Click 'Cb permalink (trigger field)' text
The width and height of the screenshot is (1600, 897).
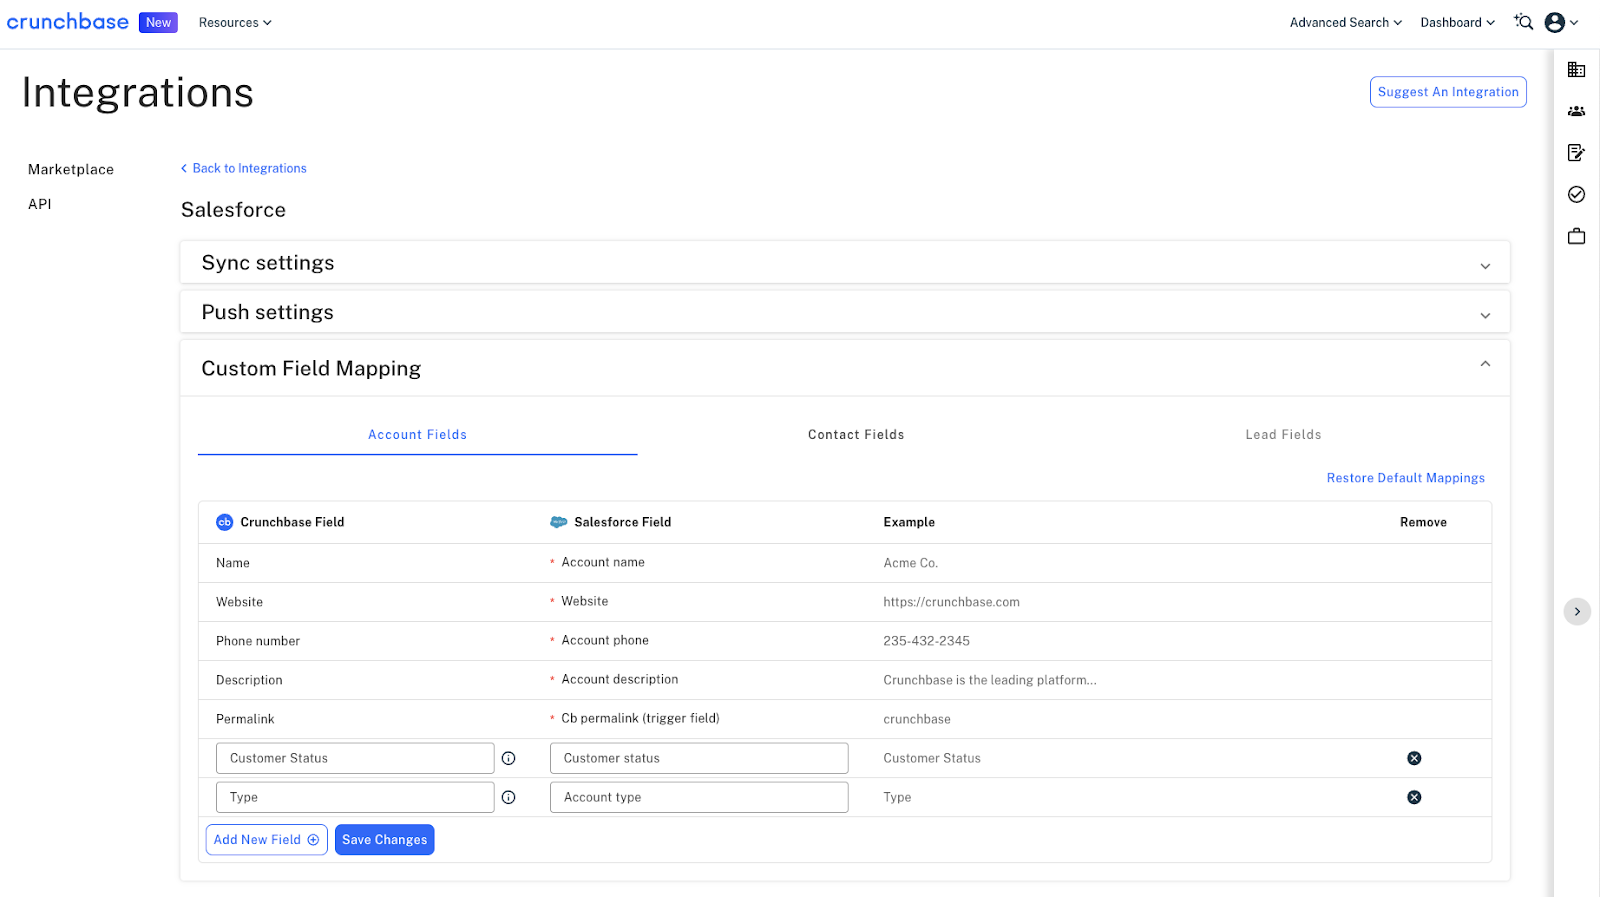[640, 718]
